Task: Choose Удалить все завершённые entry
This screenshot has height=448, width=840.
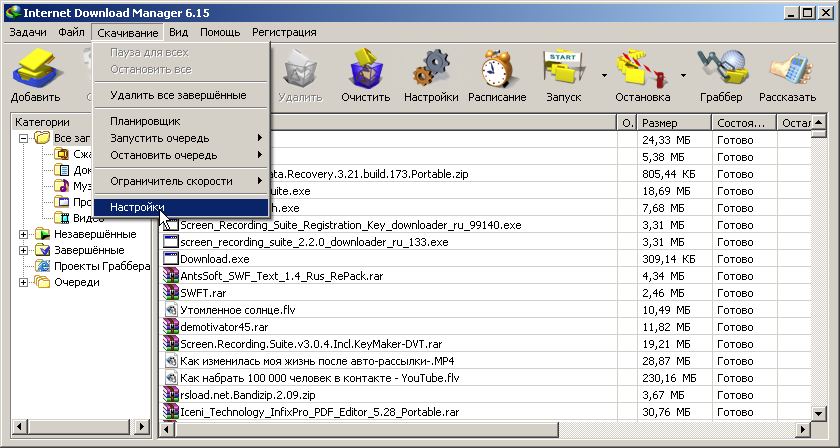Action: click(181, 95)
